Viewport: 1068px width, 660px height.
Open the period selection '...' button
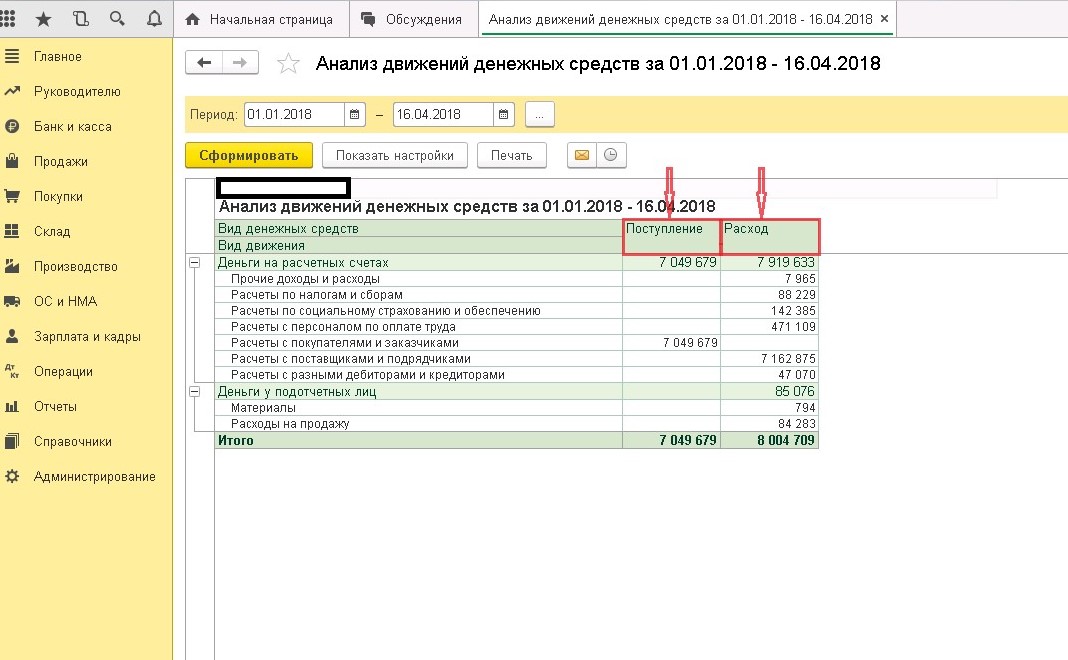pyautogui.click(x=539, y=114)
